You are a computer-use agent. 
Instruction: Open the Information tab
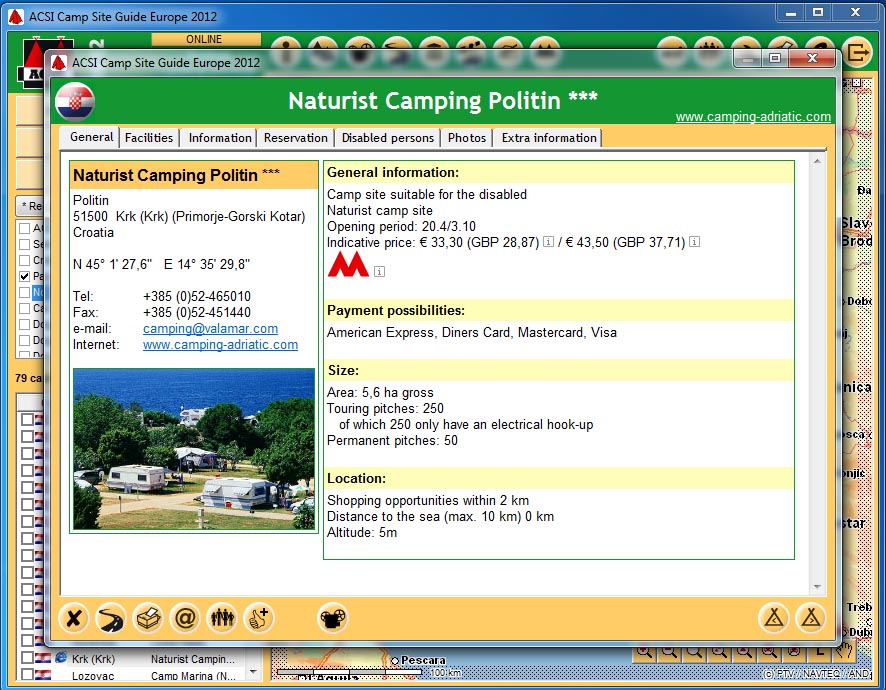220,138
